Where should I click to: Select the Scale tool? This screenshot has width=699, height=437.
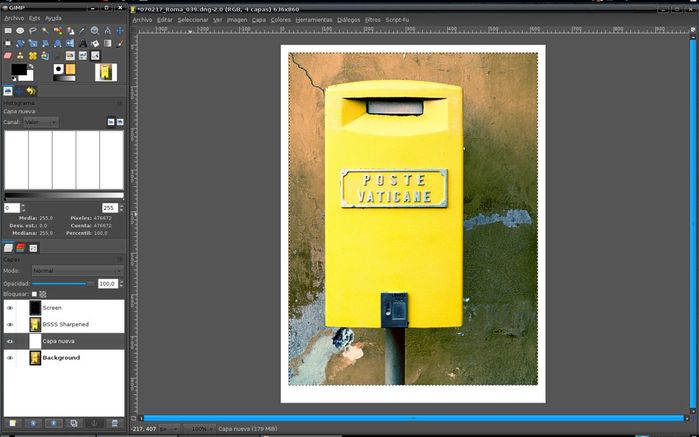tap(33, 43)
